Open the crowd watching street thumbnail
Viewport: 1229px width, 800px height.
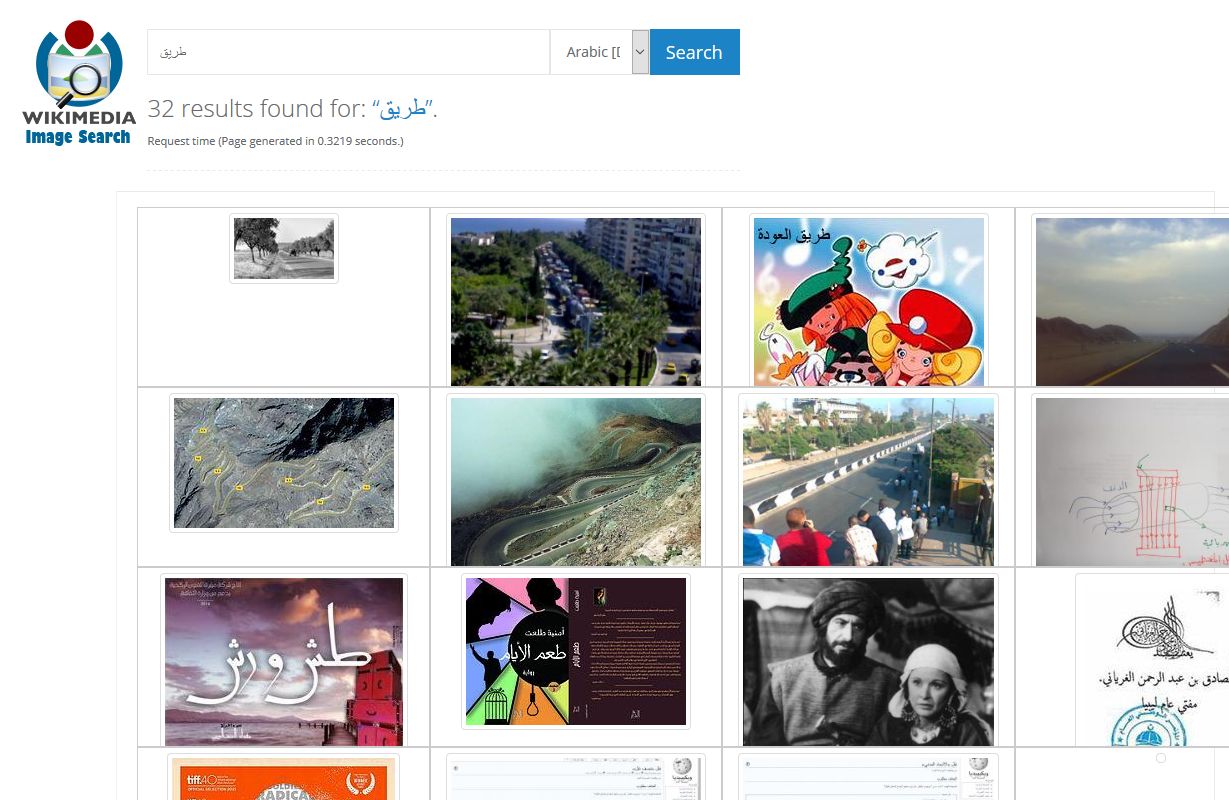pyautogui.click(x=869, y=480)
